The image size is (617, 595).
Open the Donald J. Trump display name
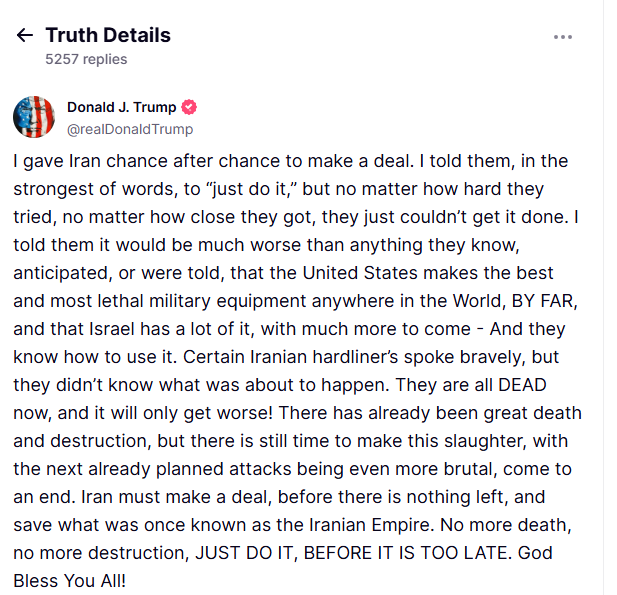point(122,107)
